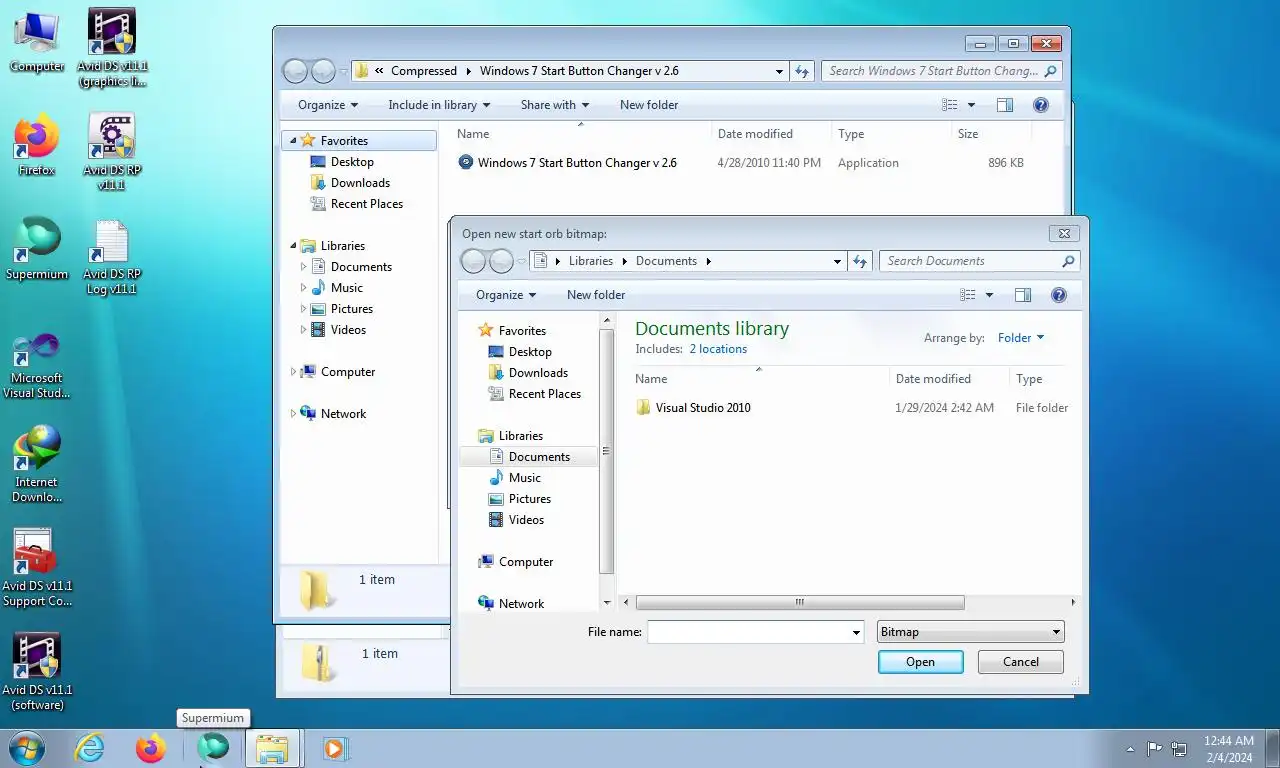
Task: Click Help icon in the open dialog toolbar
Action: point(1059,295)
